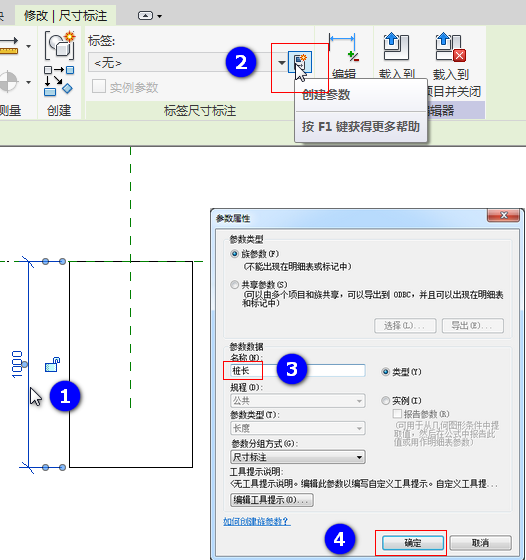Screen dimensions: 526x560
Task: Click the load into project and close icon
Action: (x=451, y=47)
